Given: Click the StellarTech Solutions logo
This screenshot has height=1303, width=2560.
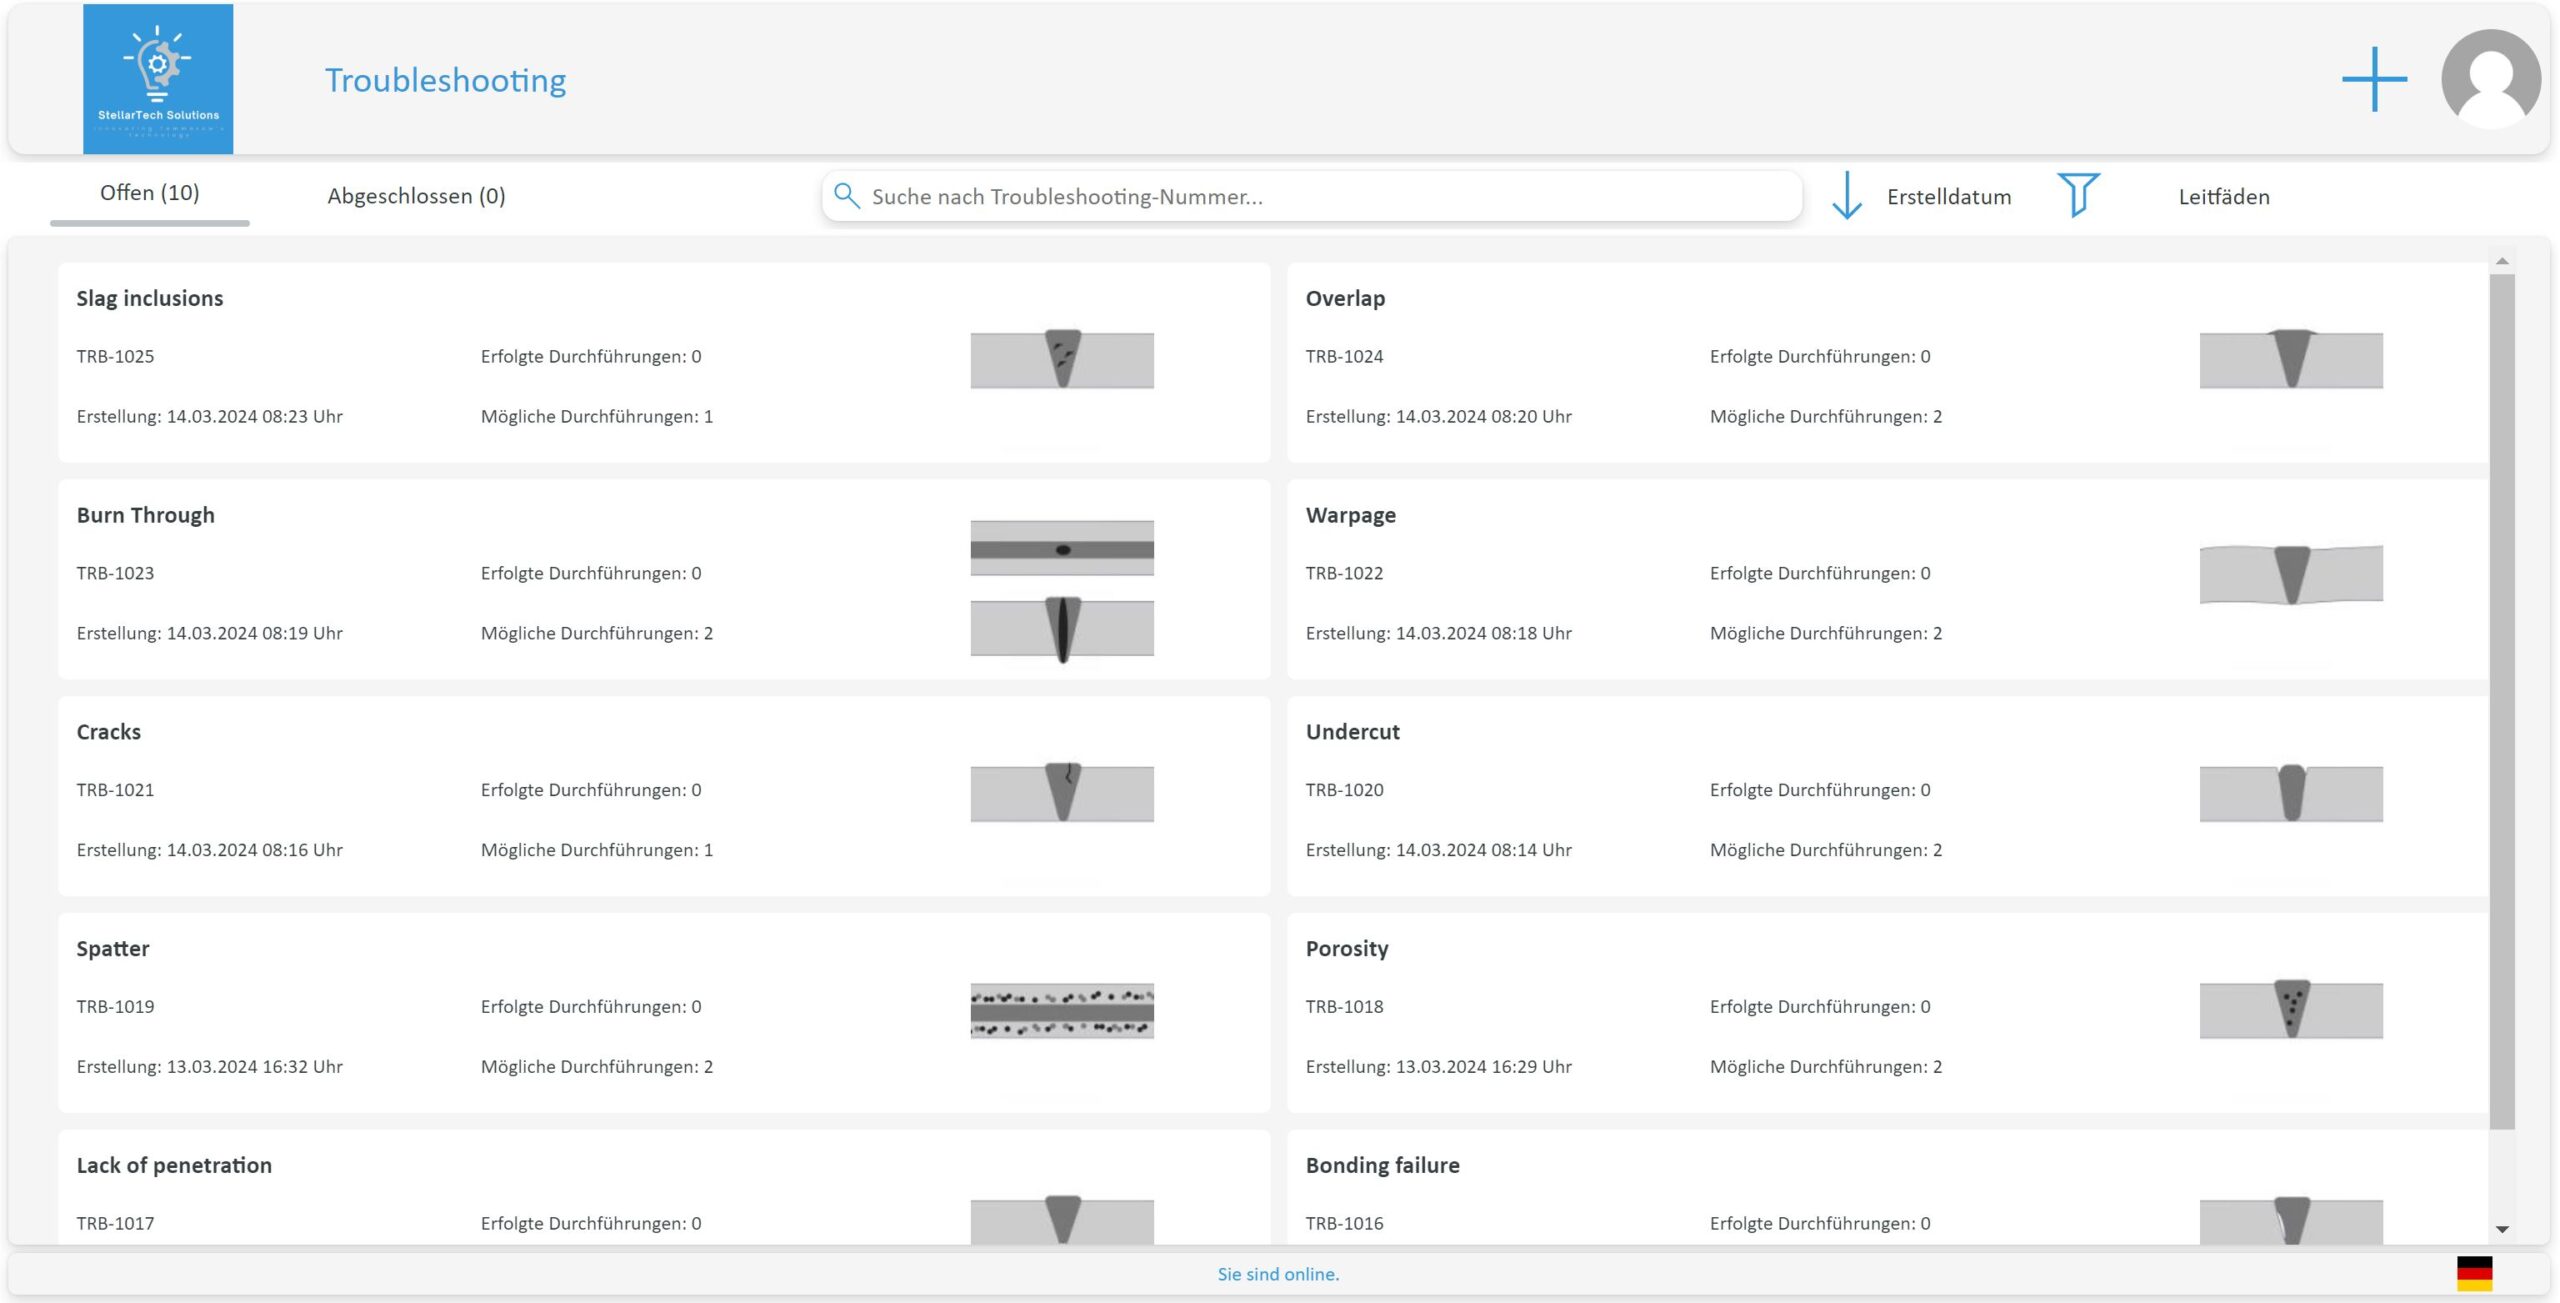Looking at the screenshot, I should pyautogui.click(x=158, y=79).
